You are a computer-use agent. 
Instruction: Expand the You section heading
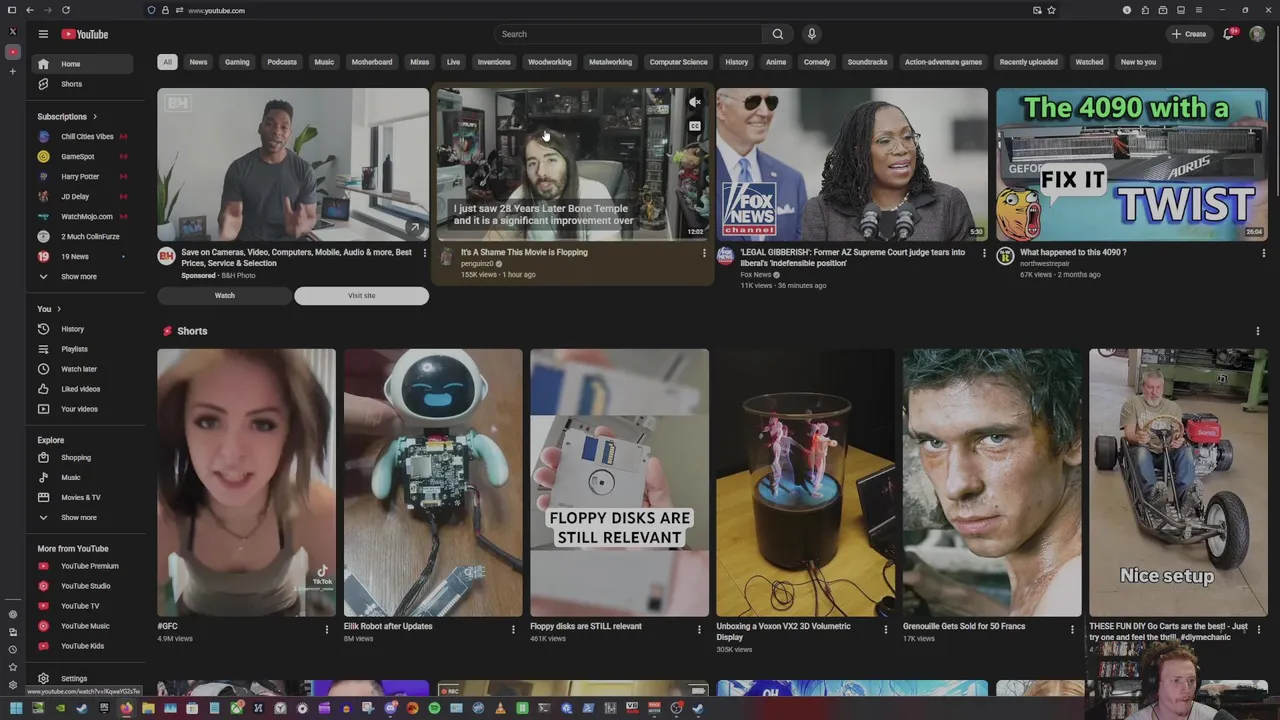(50, 309)
